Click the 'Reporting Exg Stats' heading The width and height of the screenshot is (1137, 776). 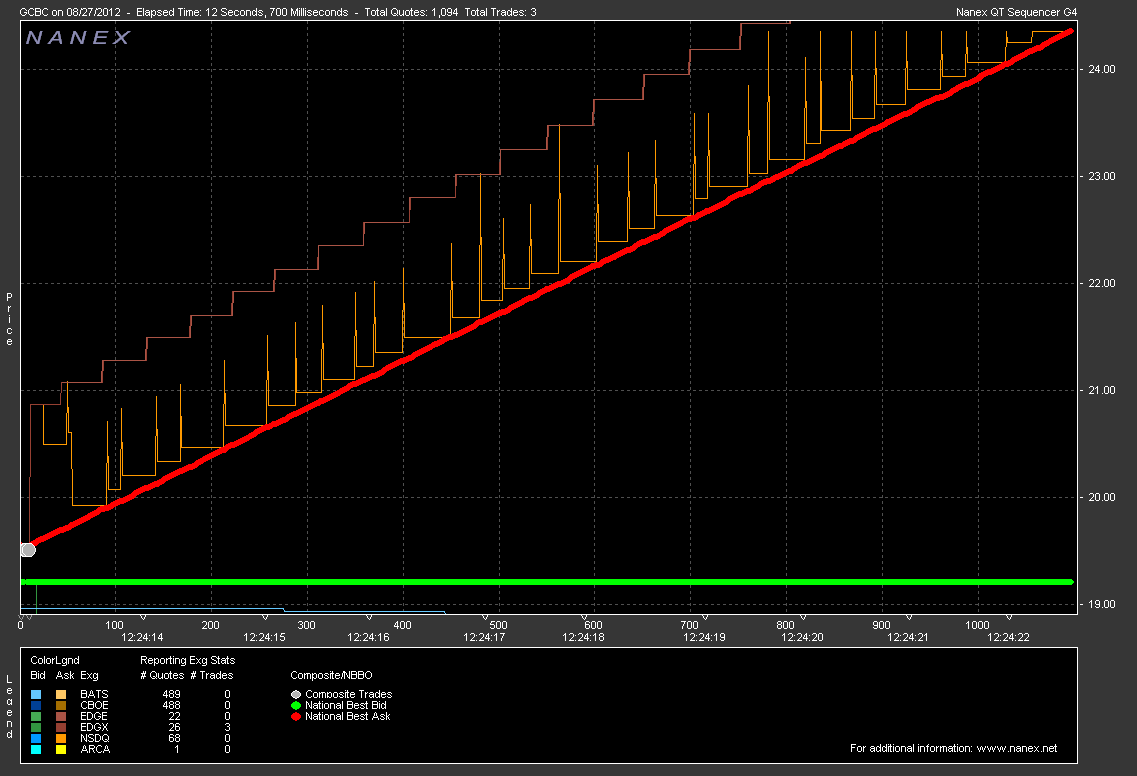(188, 661)
